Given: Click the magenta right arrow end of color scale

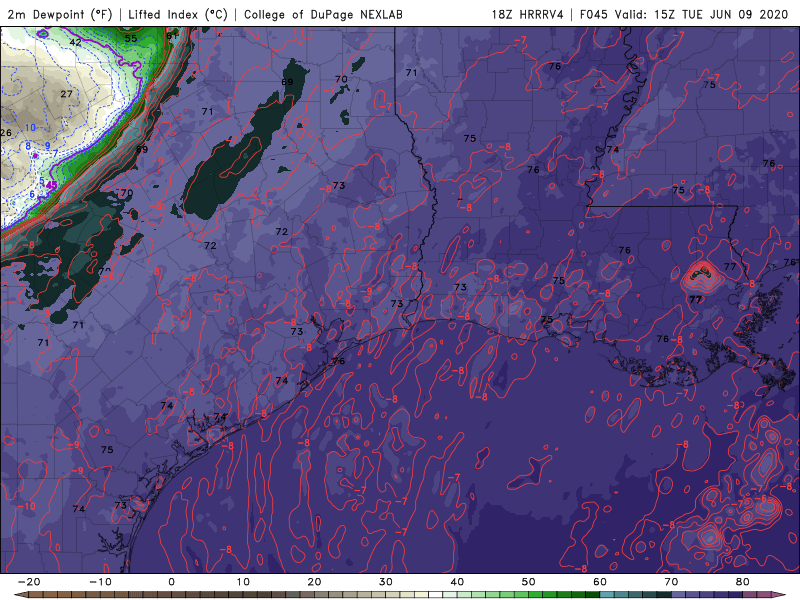Looking at the screenshot, I should 779,595.
